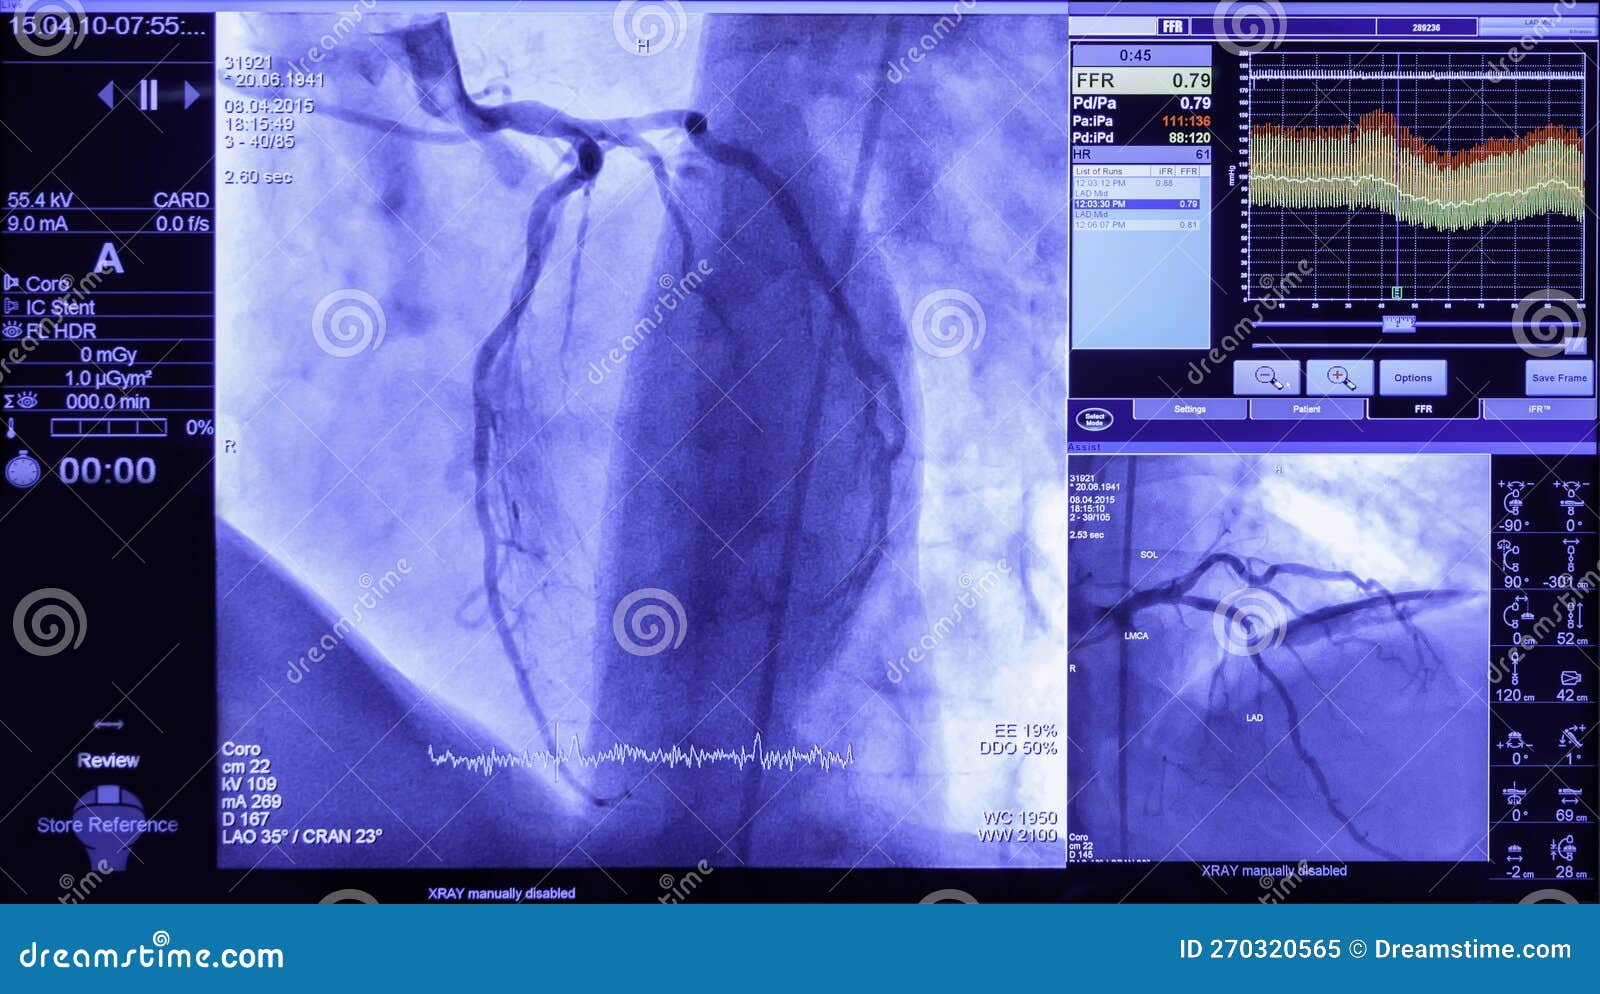Click the backward play arrow

[106, 93]
